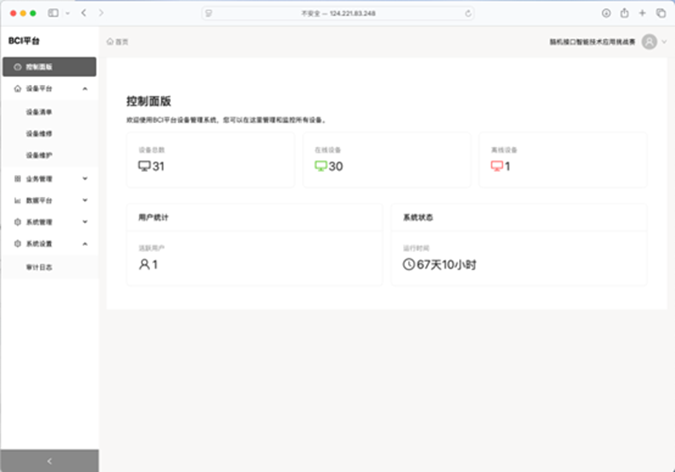This screenshot has height=472, width=675.
Task: Open the 设备清单 menu item
Action: pyautogui.click(x=40, y=112)
